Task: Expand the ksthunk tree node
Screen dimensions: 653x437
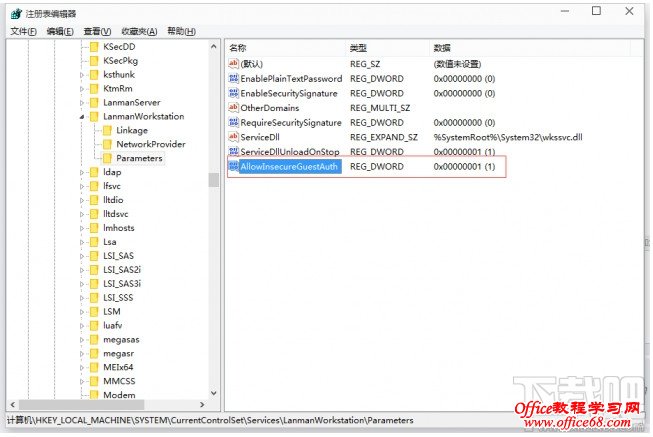Action: tap(82, 75)
